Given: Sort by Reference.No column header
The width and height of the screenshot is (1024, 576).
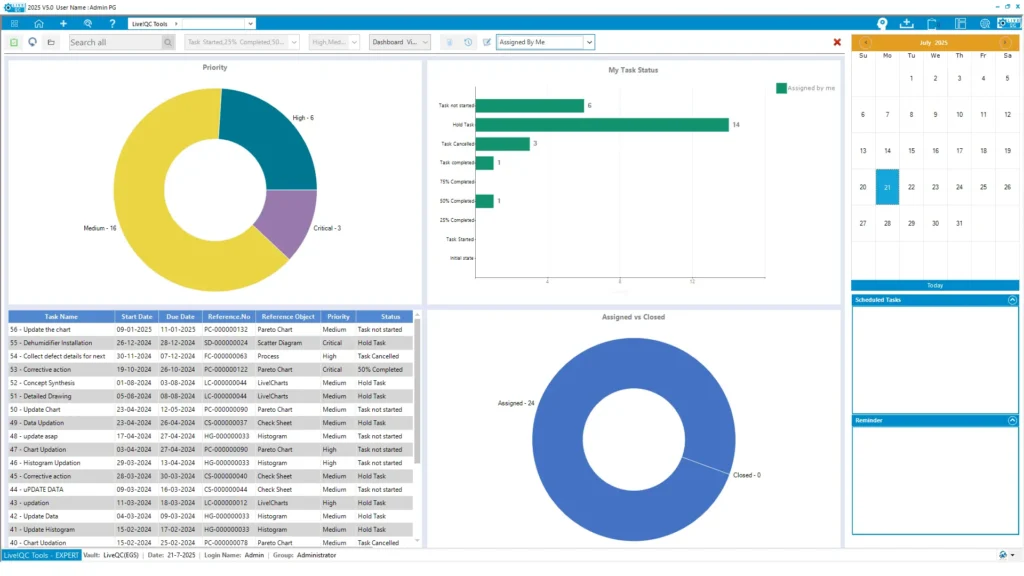Looking at the screenshot, I should click(x=229, y=317).
